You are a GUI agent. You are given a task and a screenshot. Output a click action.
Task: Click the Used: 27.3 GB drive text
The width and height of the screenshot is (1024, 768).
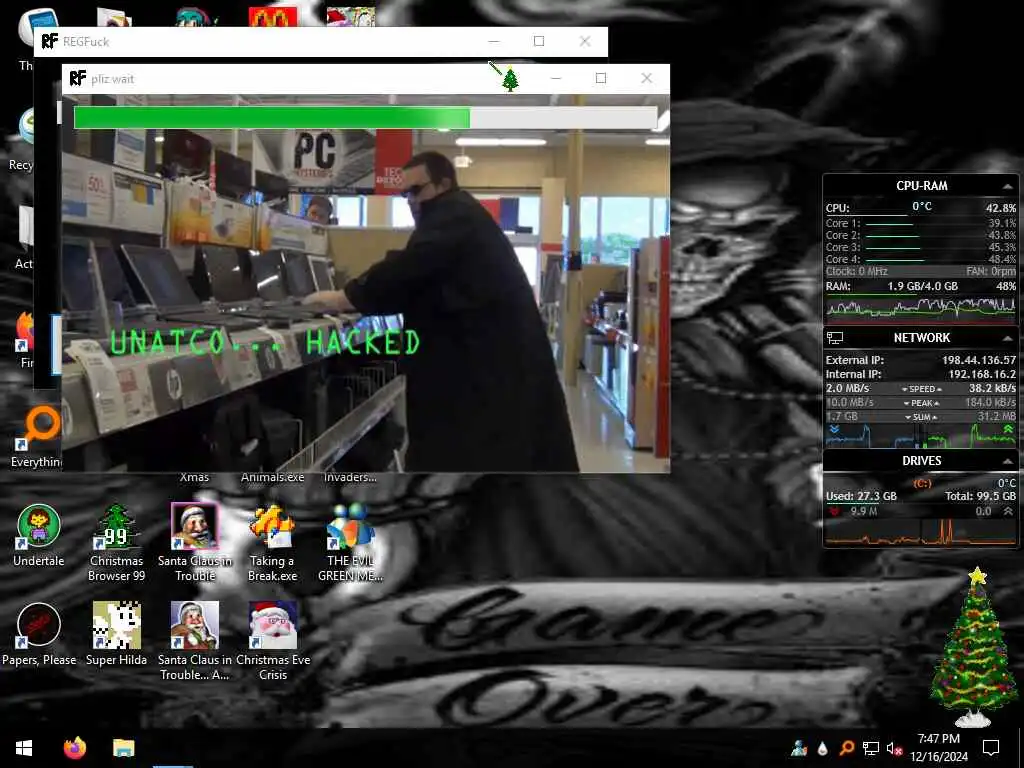861,496
